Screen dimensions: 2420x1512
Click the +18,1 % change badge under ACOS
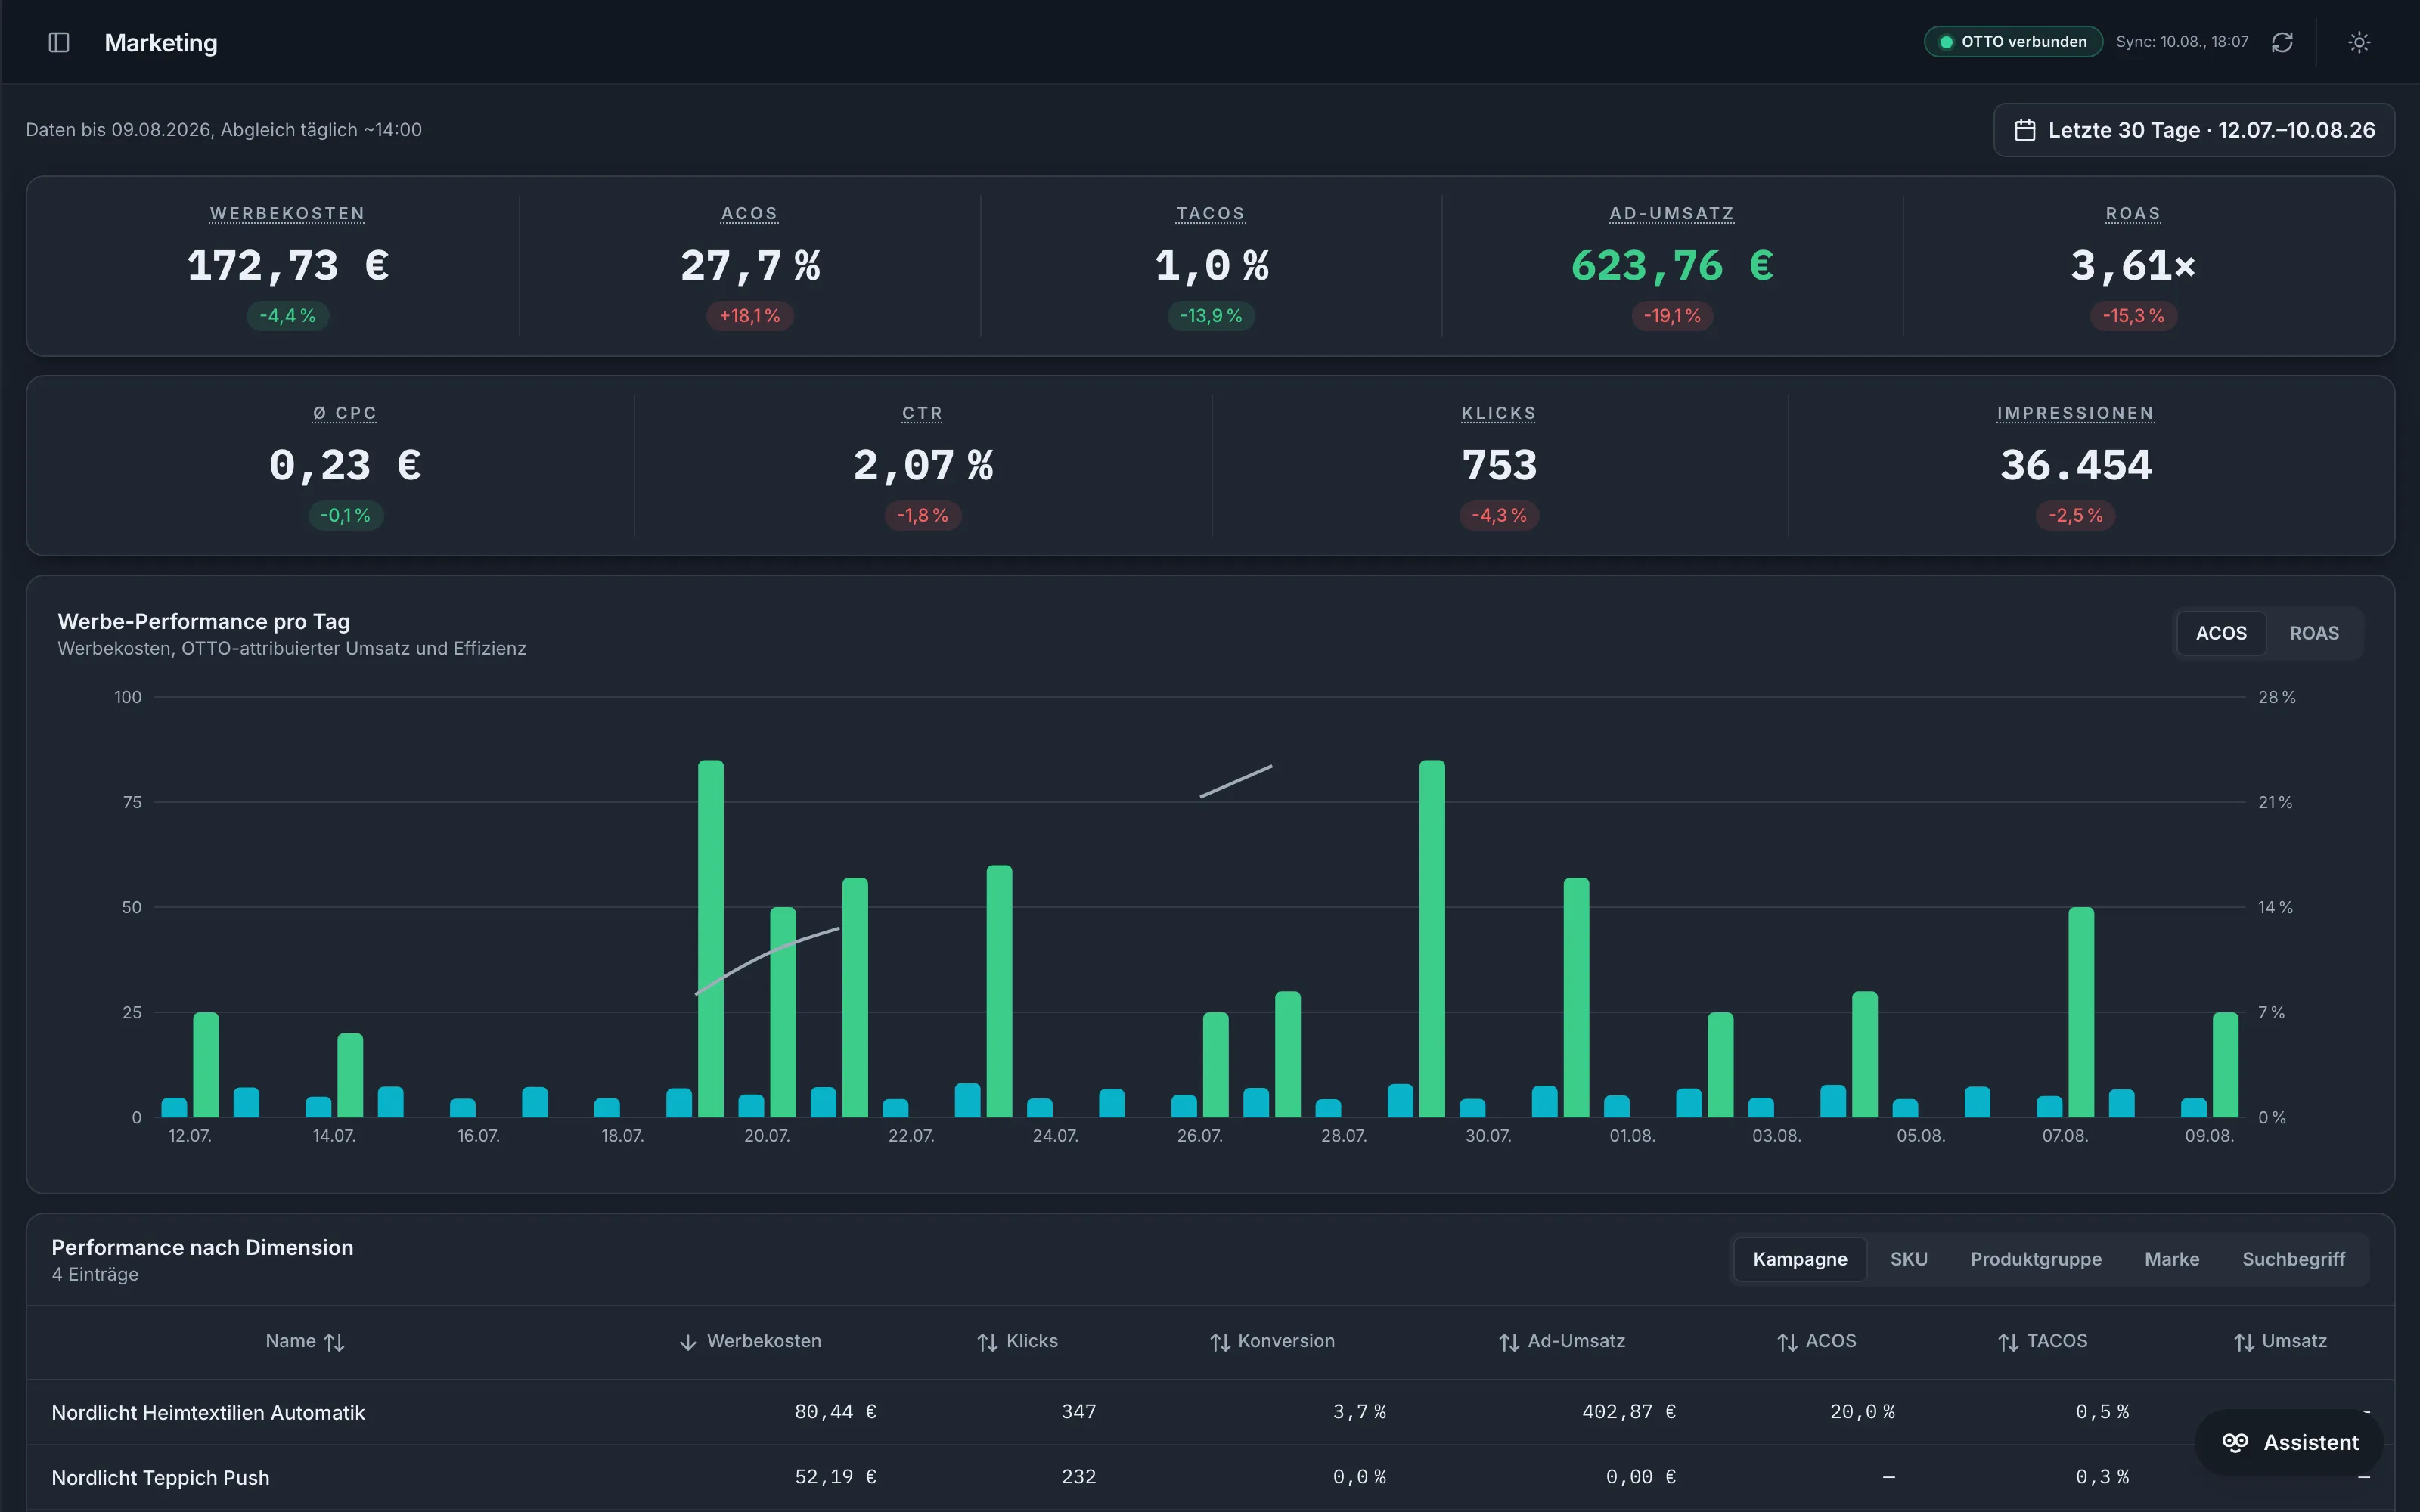click(x=750, y=316)
